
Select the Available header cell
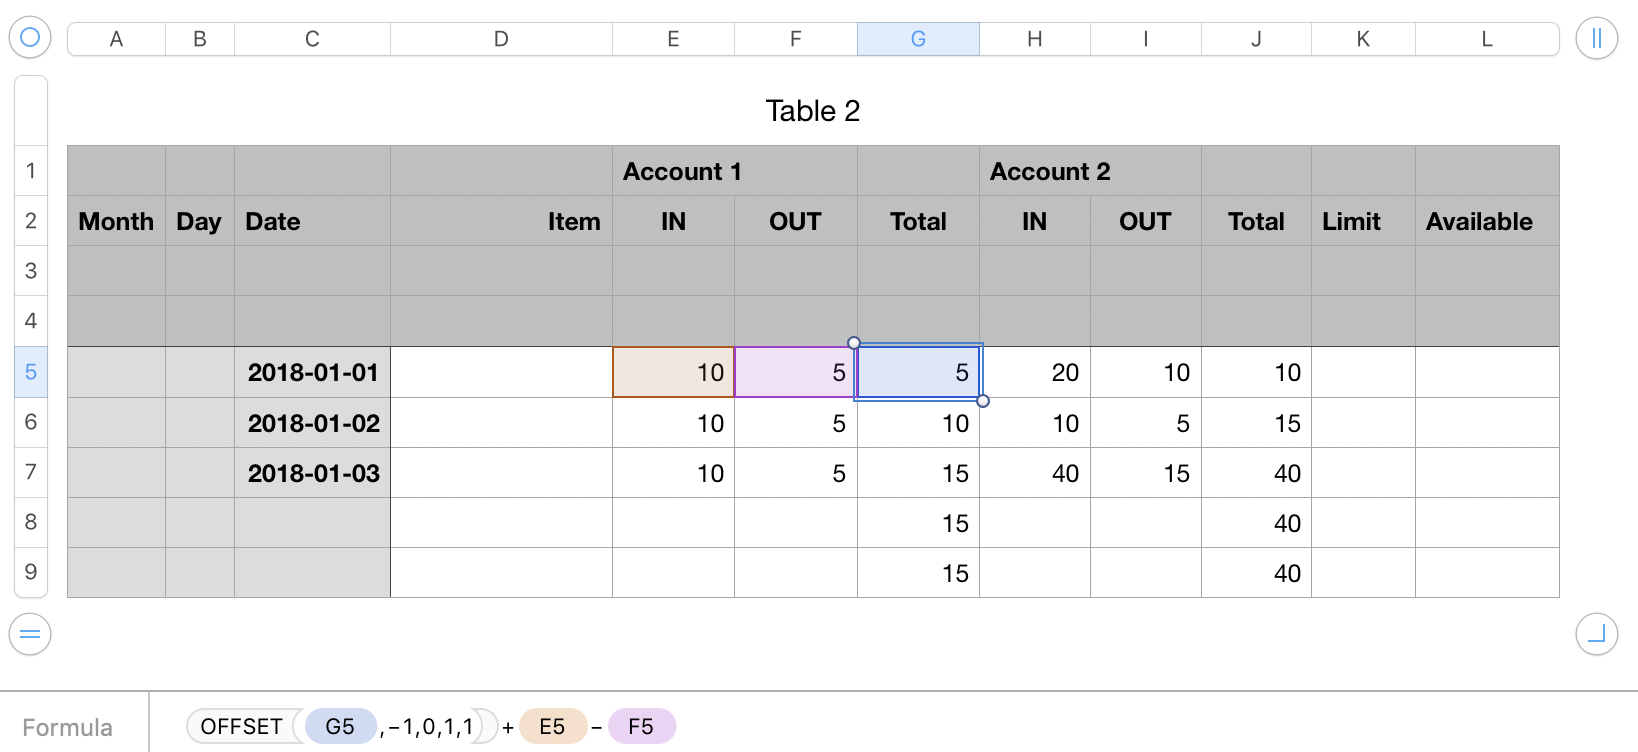tap(1479, 222)
